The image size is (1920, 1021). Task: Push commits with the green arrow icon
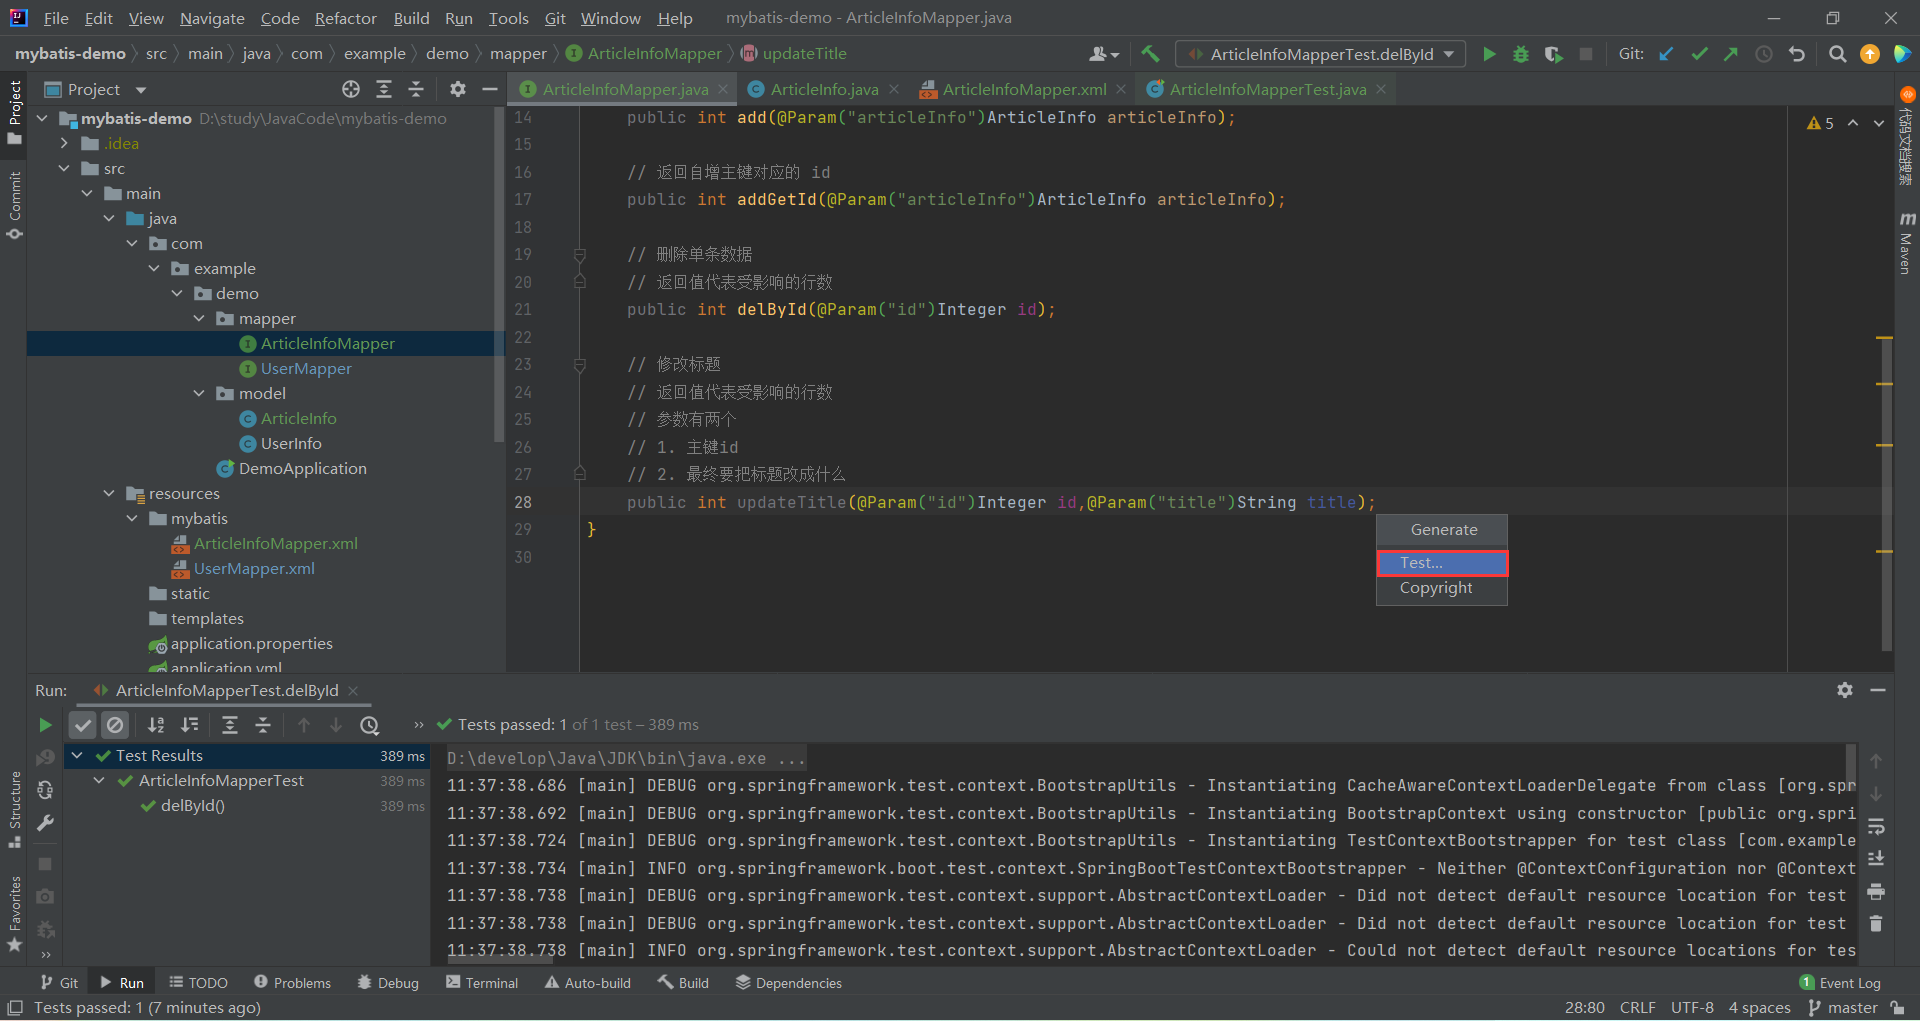click(1731, 54)
